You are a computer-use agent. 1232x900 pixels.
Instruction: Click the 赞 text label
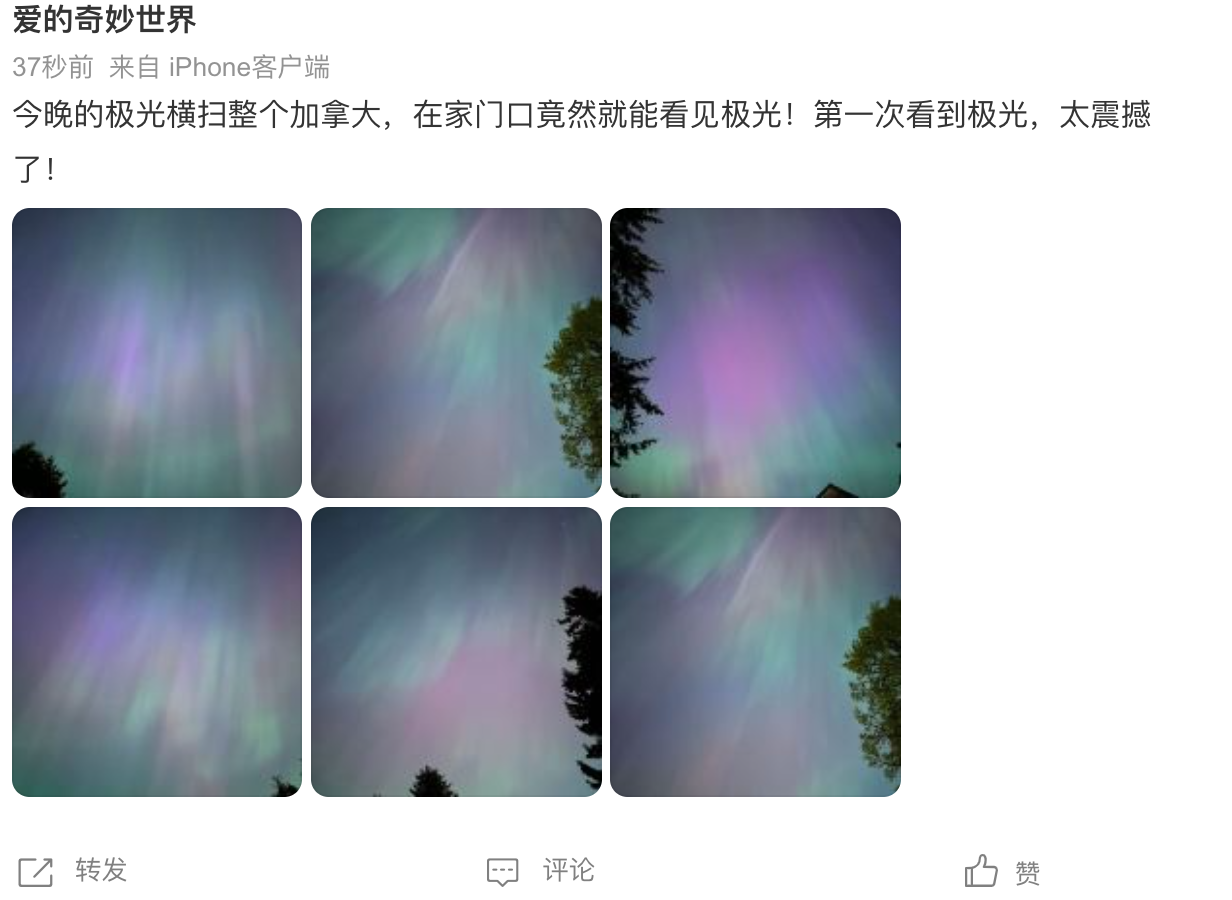pyautogui.click(x=1028, y=873)
